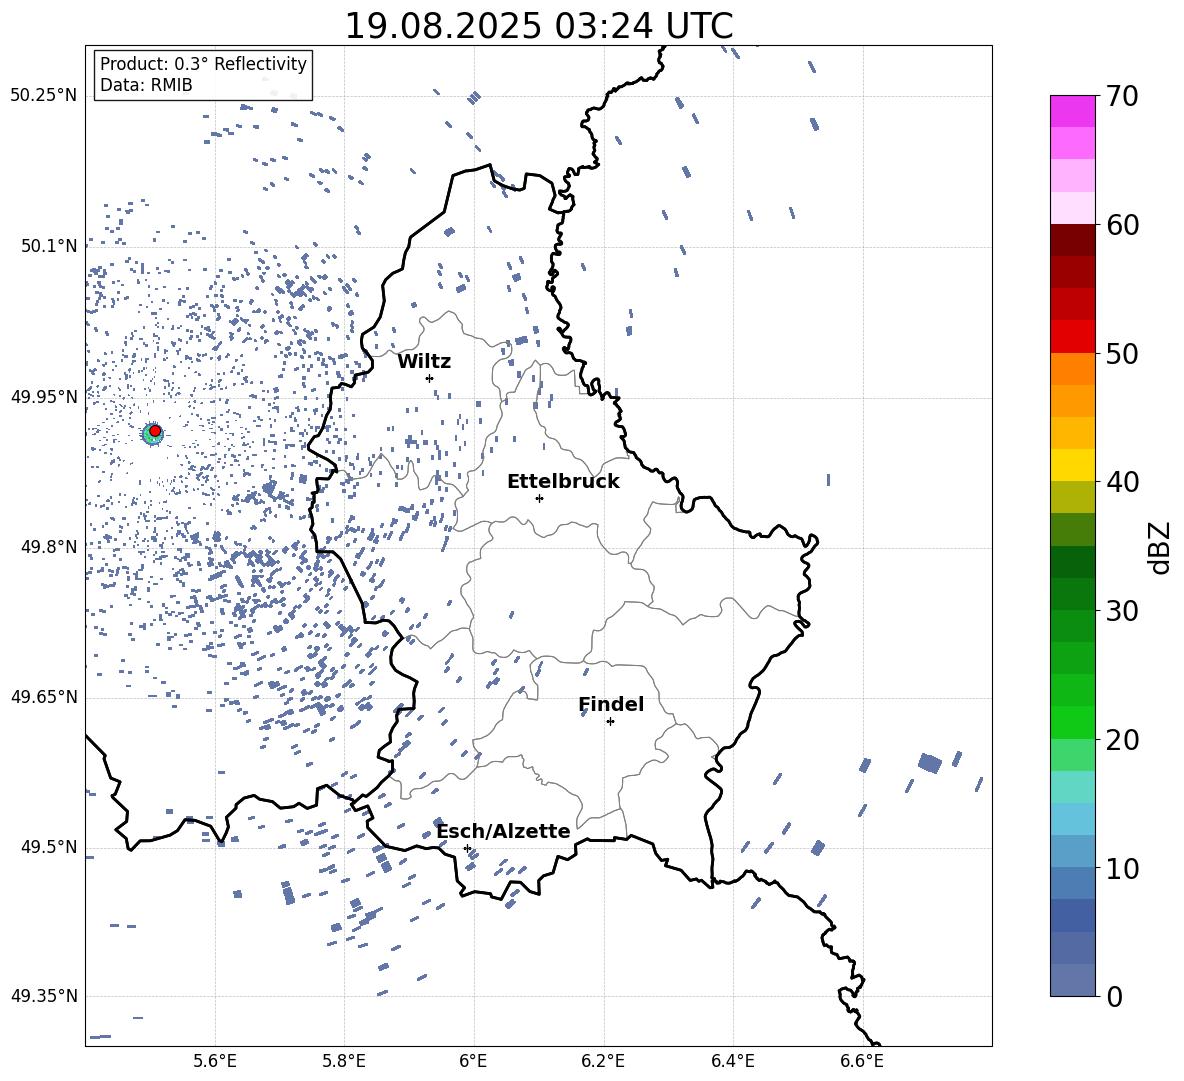Click the 50 tick label on colorbar
The image size is (1184, 1081).
point(1121,353)
